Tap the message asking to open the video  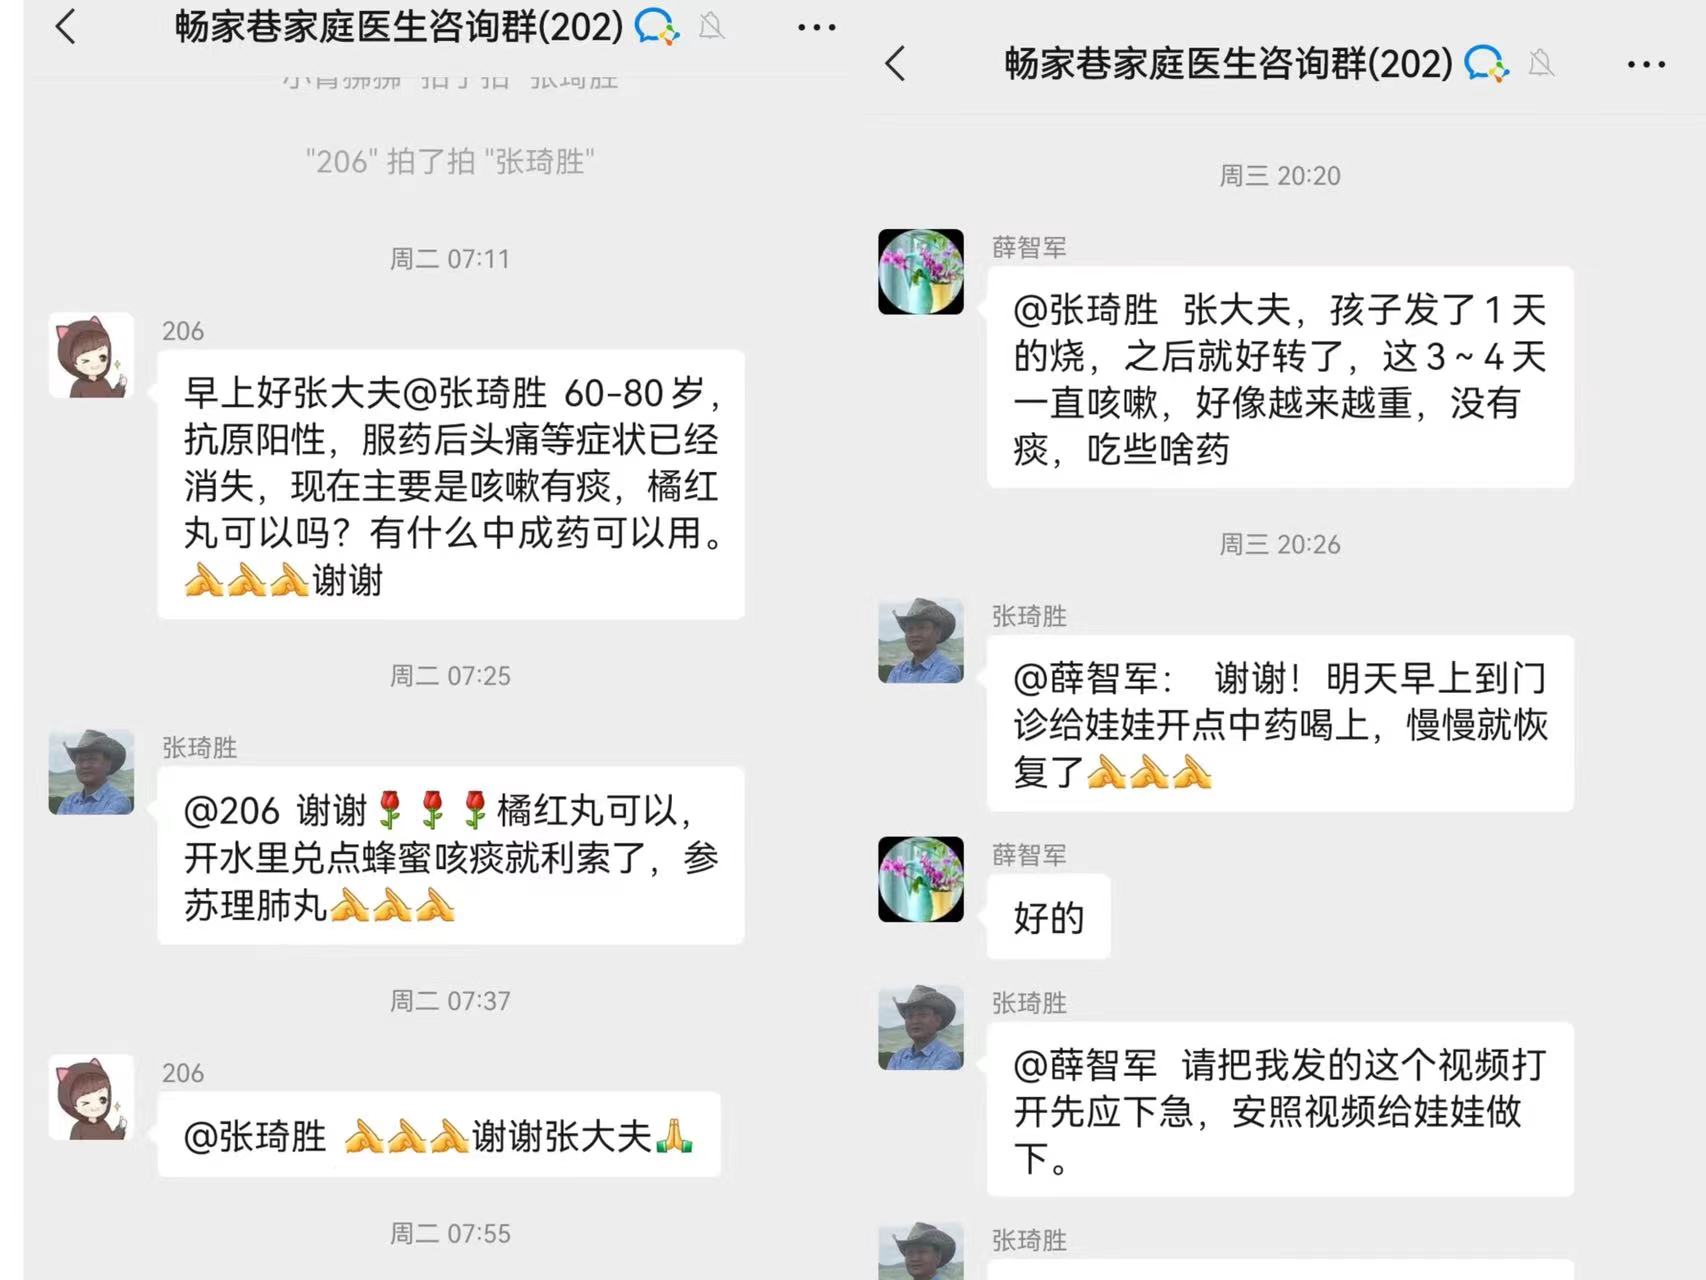click(1280, 1110)
